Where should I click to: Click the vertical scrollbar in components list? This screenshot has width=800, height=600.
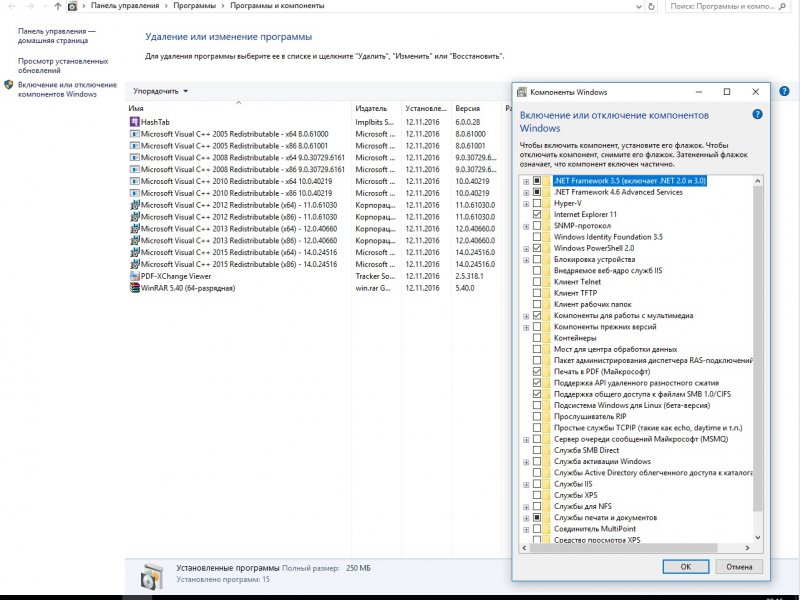758,348
